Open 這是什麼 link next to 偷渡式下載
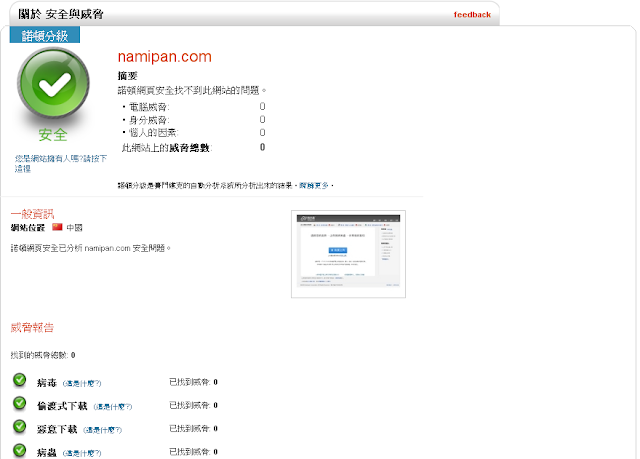This screenshot has width=640, height=459. [113, 407]
